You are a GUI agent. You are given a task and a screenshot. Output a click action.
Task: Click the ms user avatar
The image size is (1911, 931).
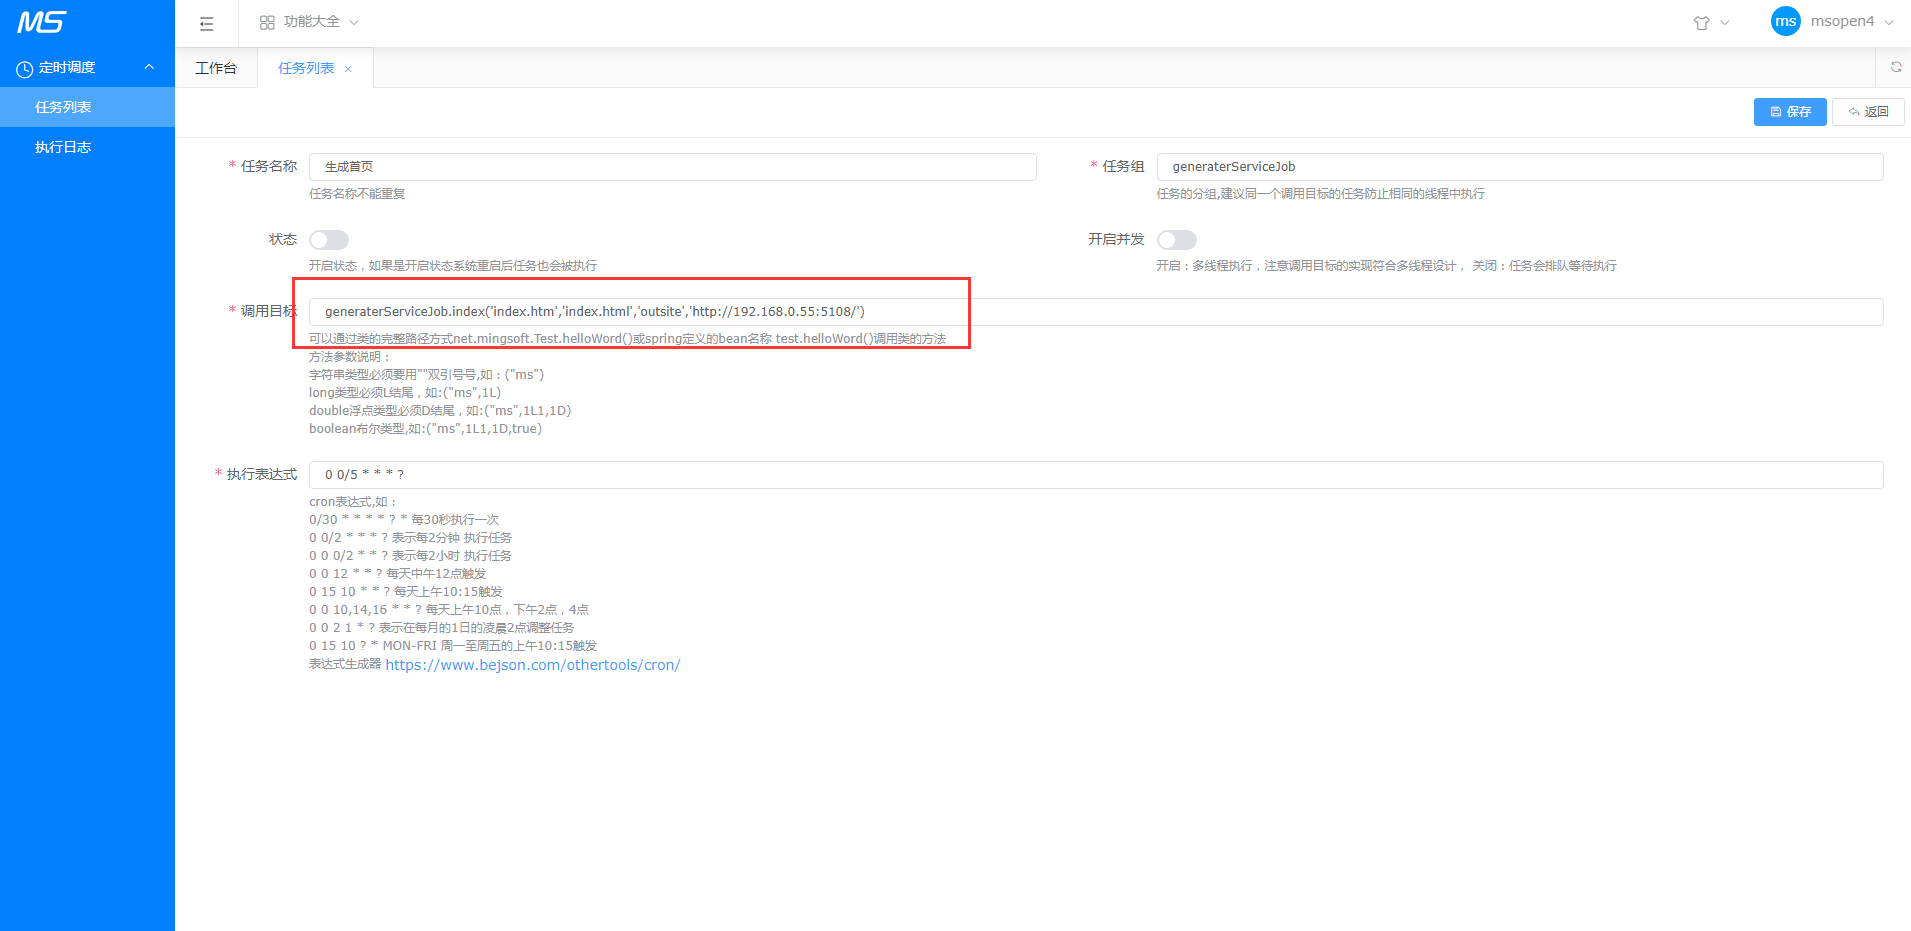point(1785,21)
